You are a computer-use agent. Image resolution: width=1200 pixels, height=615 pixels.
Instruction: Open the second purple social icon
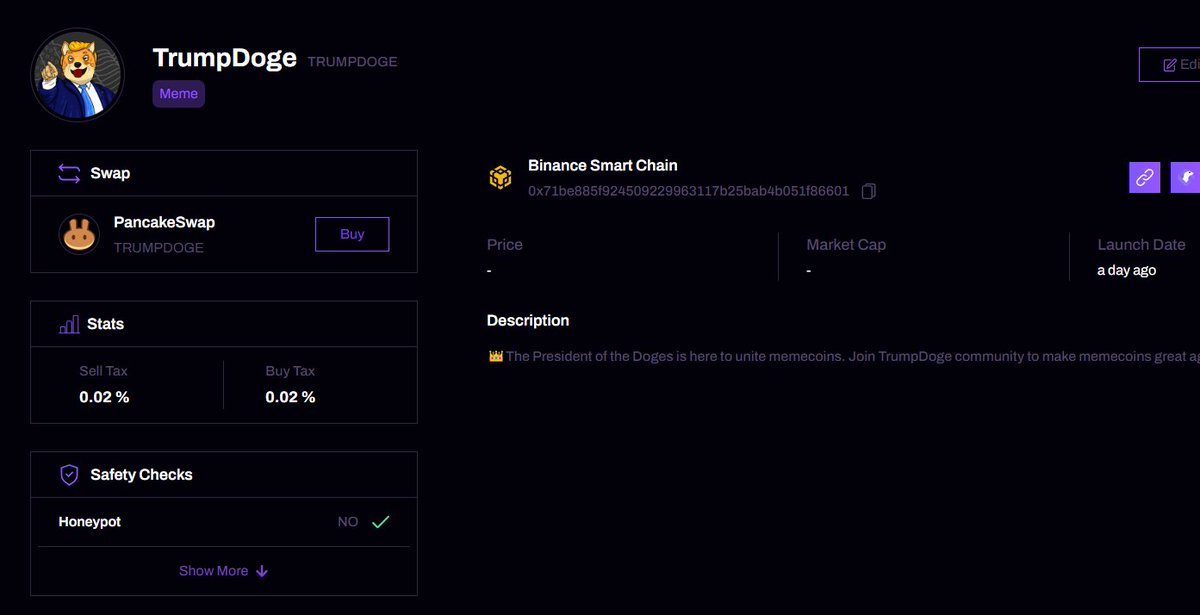[1185, 177]
